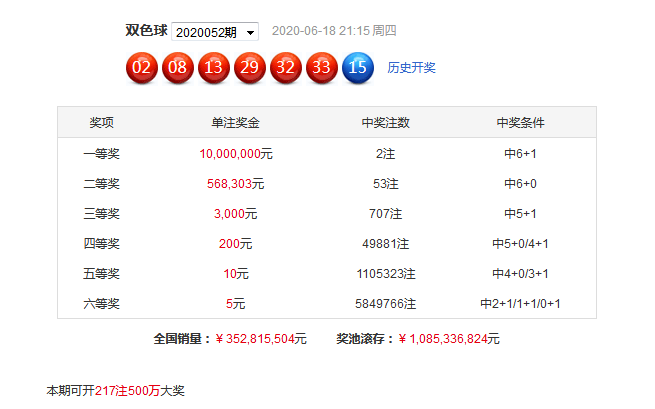The image size is (655, 409).
Task: Click the 中5+1 condition cell
Action: pyautogui.click(x=520, y=214)
